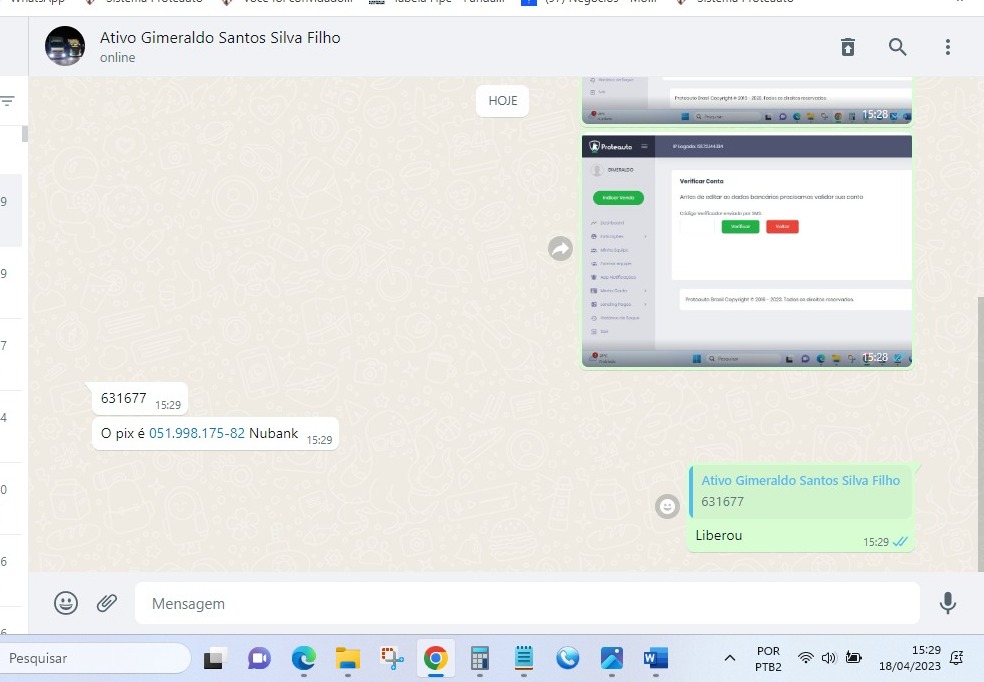
Task: Click the quoted 631677 reply message
Action: [x=800, y=491]
